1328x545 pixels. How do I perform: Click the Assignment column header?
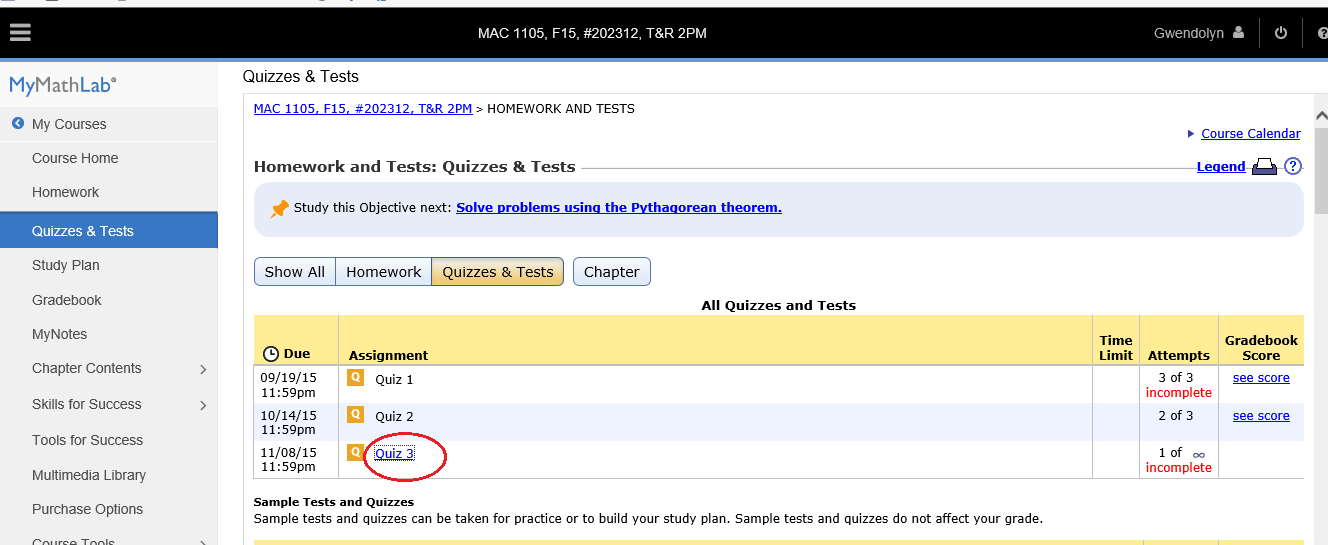click(x=388, y=355)
